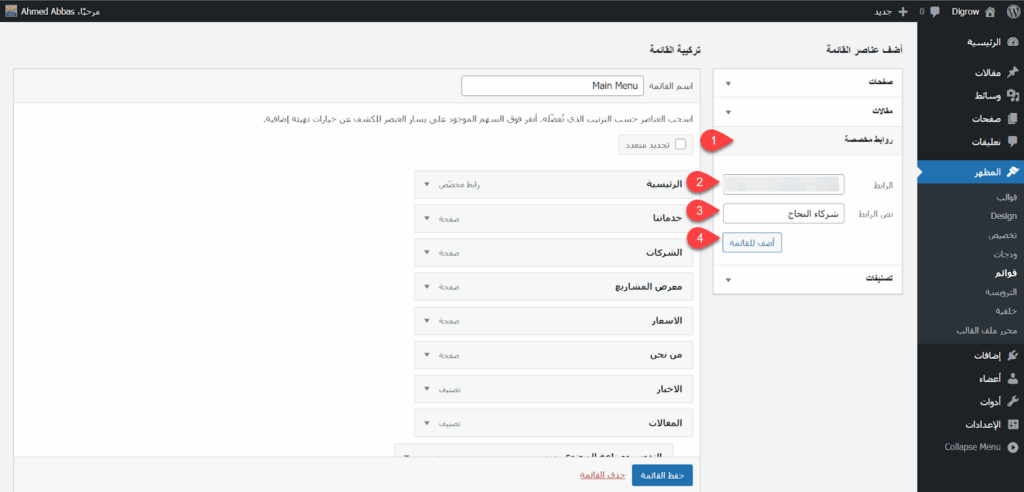Click the pin icon for posts
Screen dimensions: 1024x492
pos(1012,74)
